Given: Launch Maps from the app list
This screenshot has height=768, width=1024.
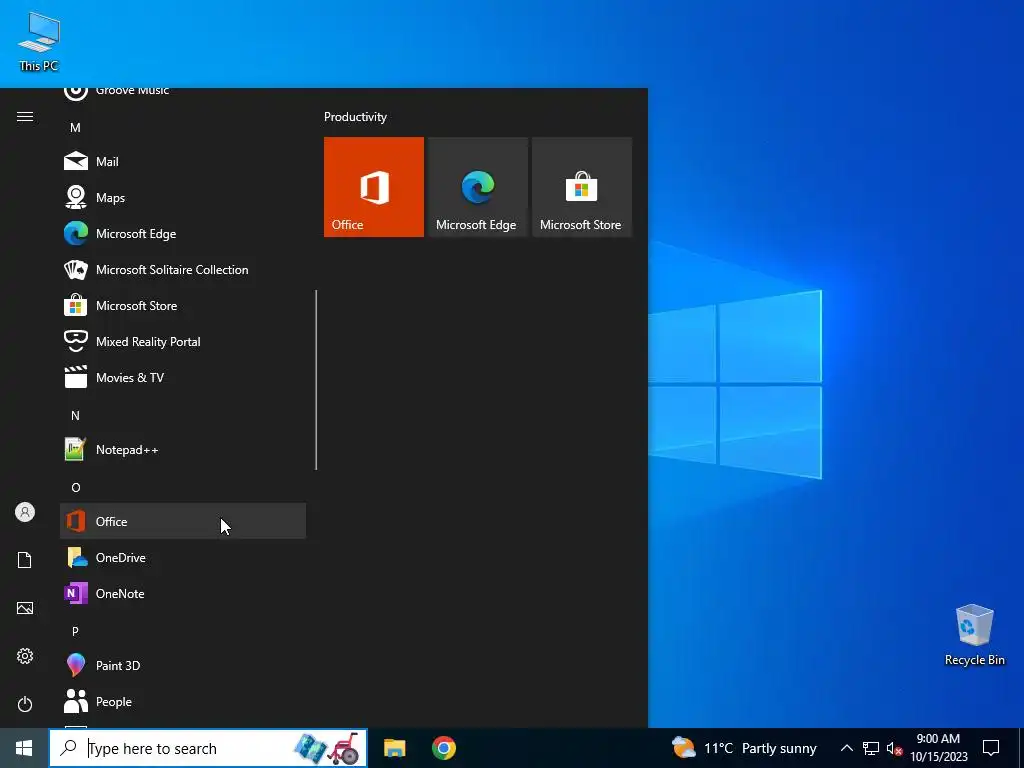Looking at the screenshot, I should click(183, 197).
